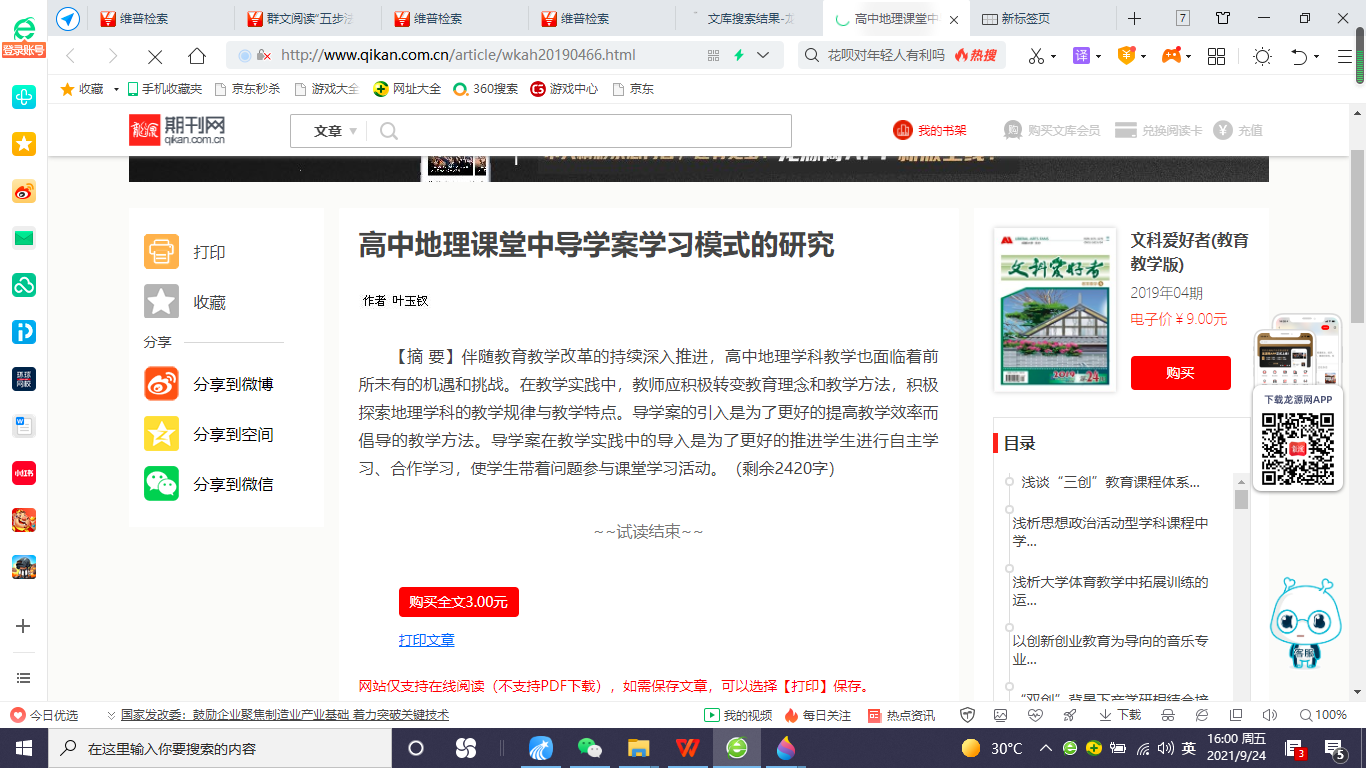
Task: Click 购买文库会员 link
Action: coord(1052,130)
